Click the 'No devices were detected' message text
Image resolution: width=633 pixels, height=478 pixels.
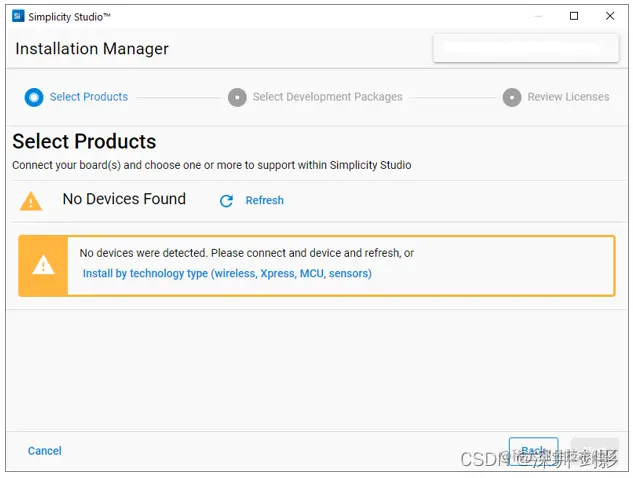click(x=247, y=253)
